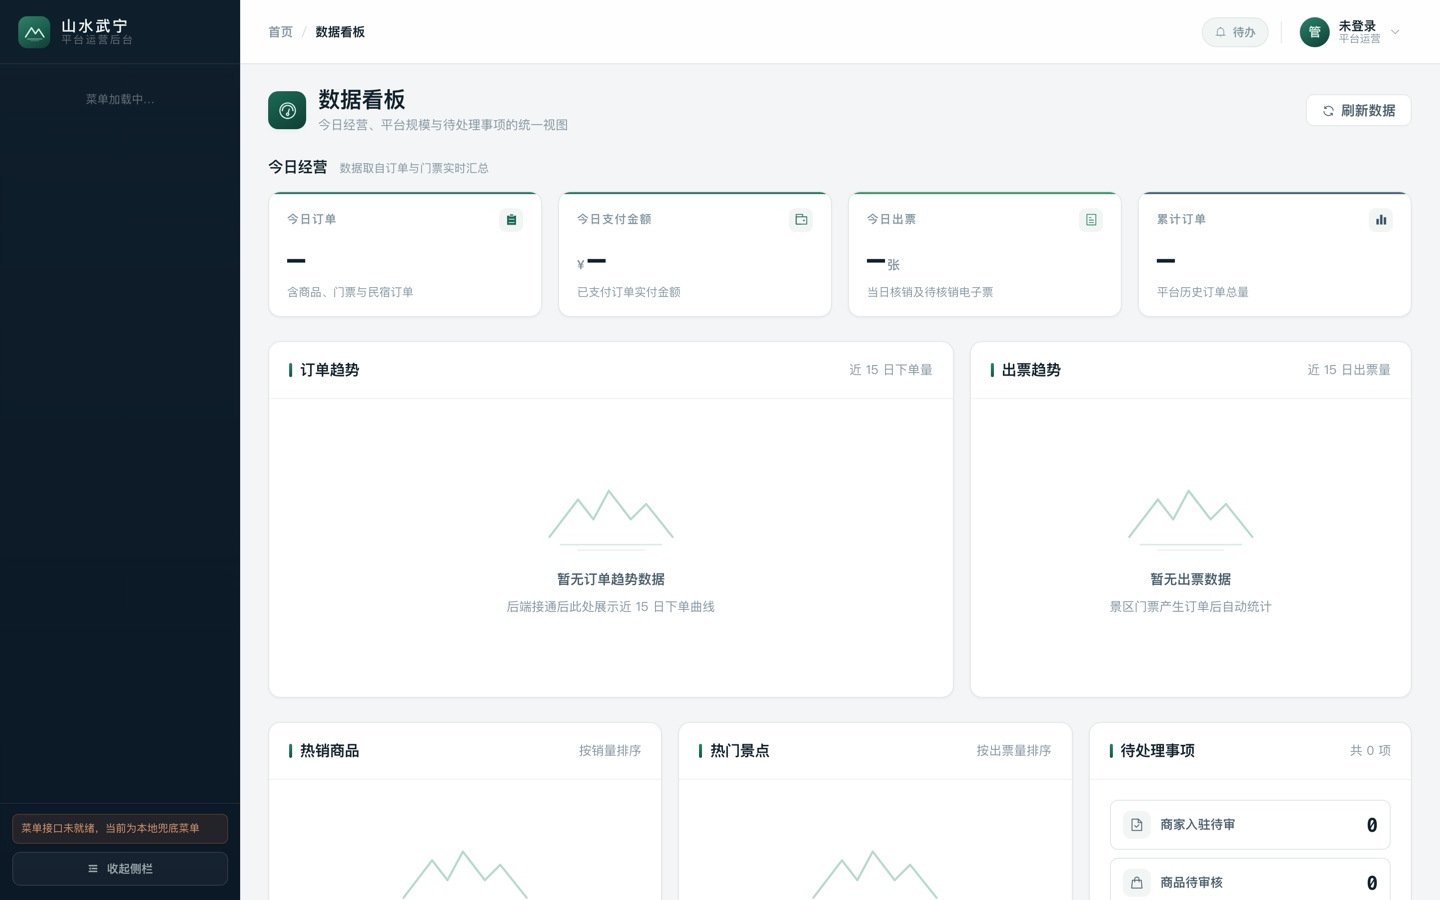Click the 暂无出票数据 message
The height and width of the screenshot is (900, 1440).
1191,579
